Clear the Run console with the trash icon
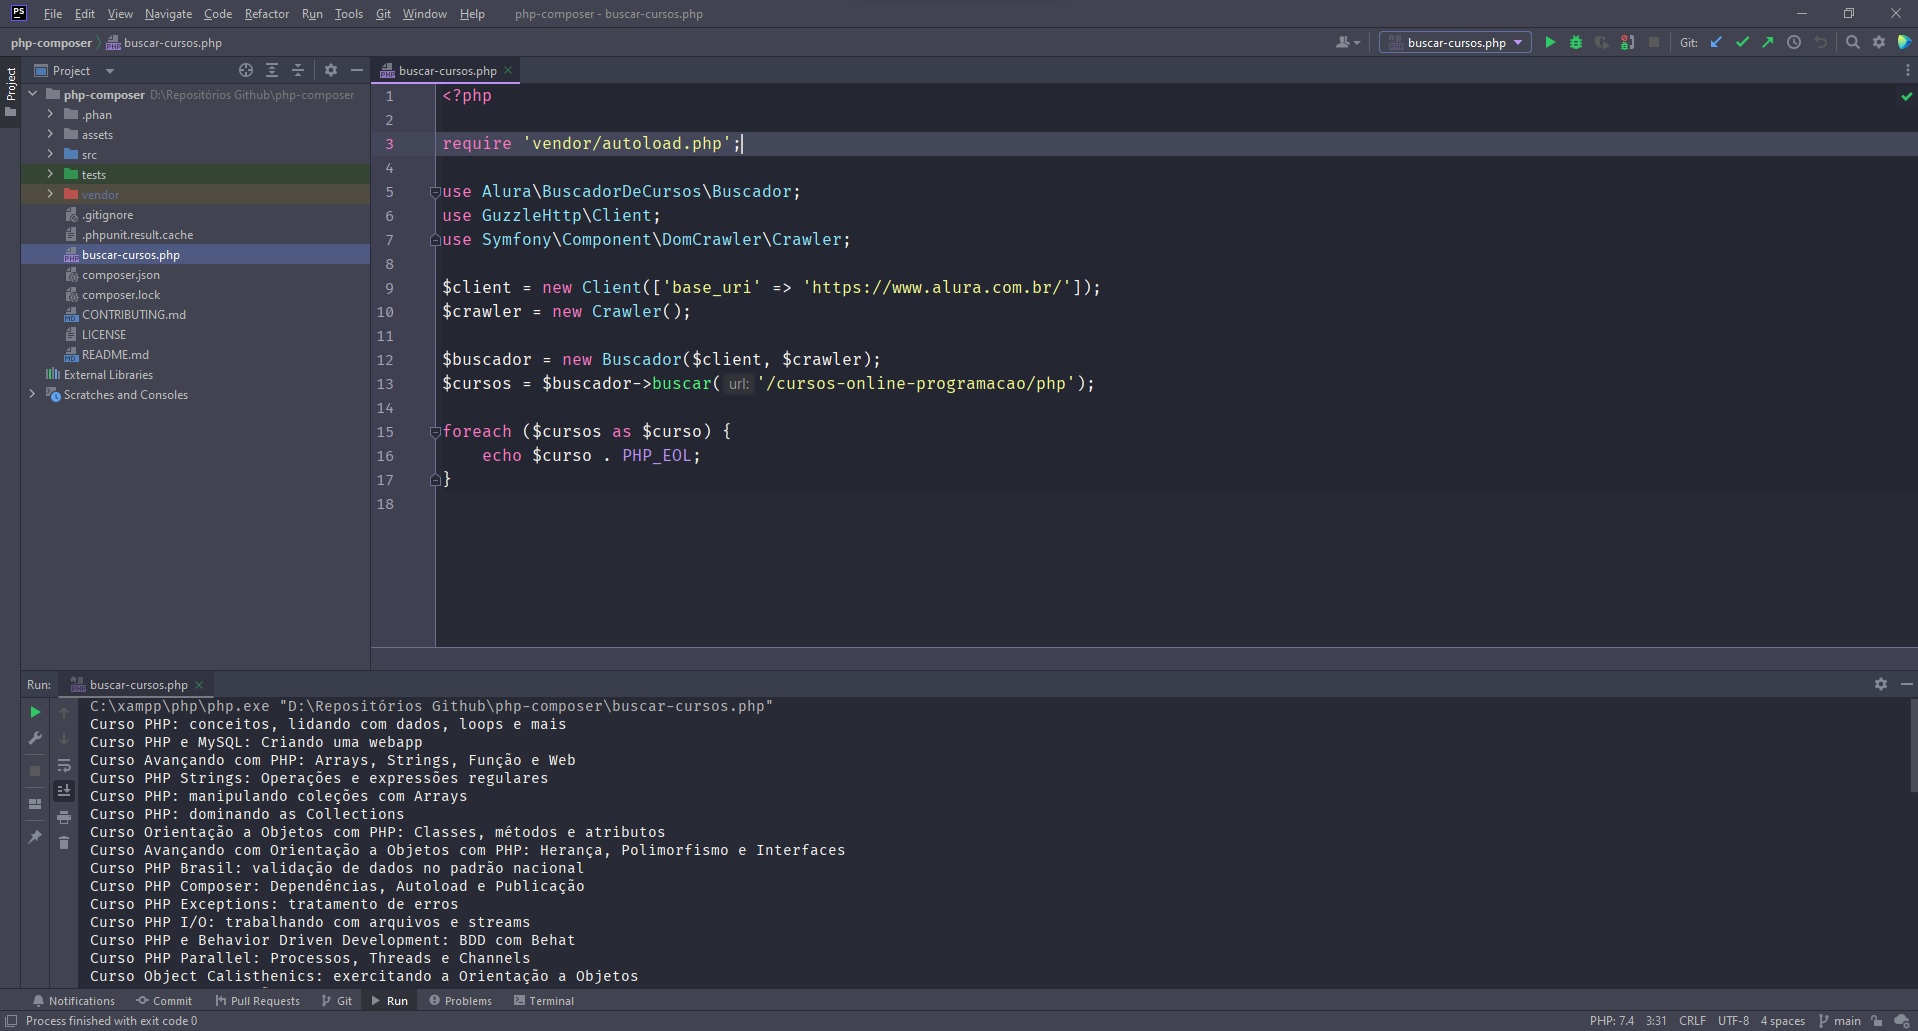Screen dimensions: 1918x1031 pos(64,843)
